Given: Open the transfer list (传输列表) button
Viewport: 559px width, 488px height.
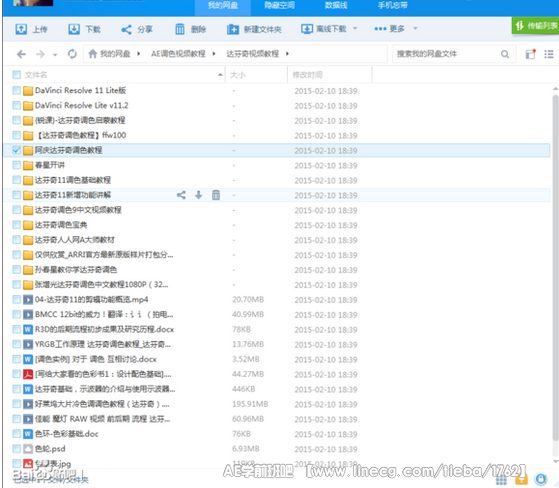Looking at the screenshot, I should click(535, 26).
